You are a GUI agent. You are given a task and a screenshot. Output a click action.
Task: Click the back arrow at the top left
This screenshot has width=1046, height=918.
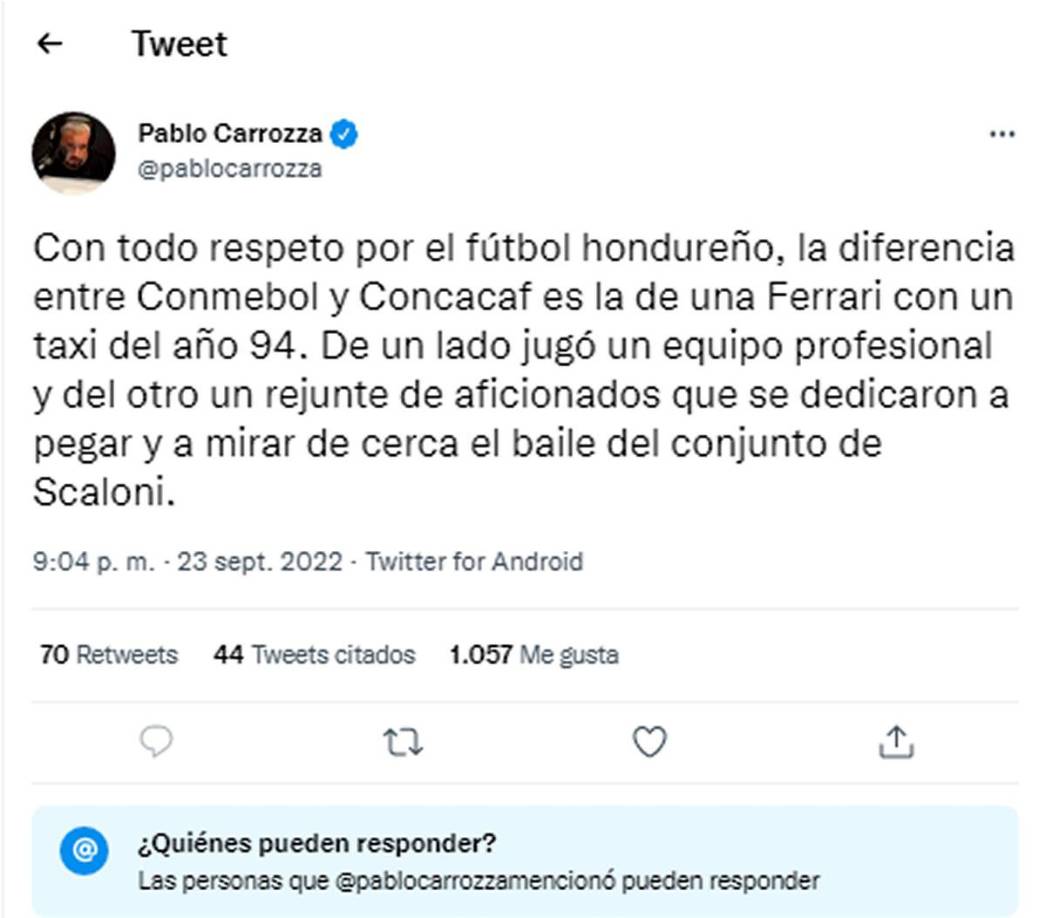pos(47,43)
